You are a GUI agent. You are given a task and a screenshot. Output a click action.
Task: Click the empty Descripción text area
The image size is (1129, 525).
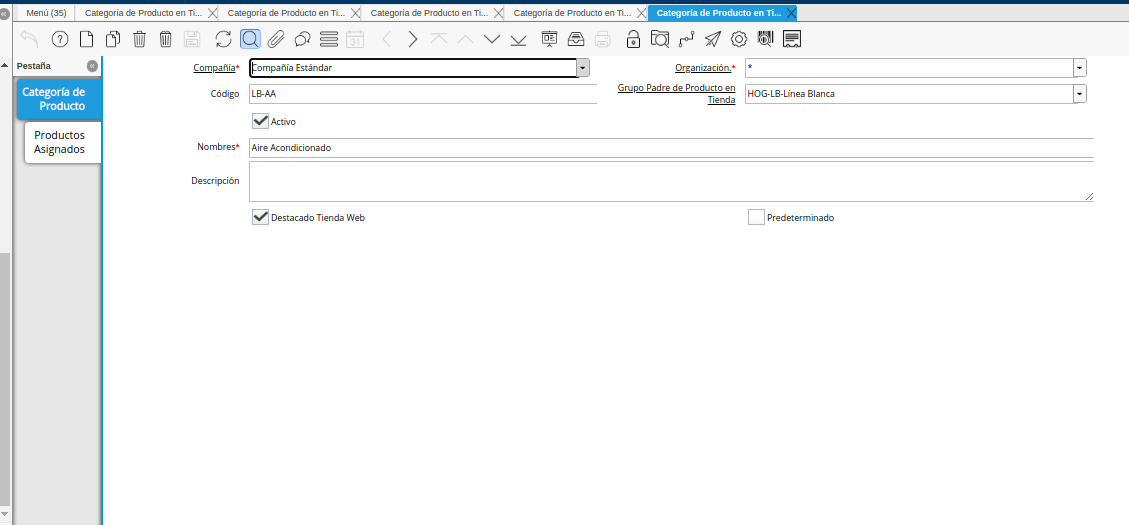pos(671,181)
